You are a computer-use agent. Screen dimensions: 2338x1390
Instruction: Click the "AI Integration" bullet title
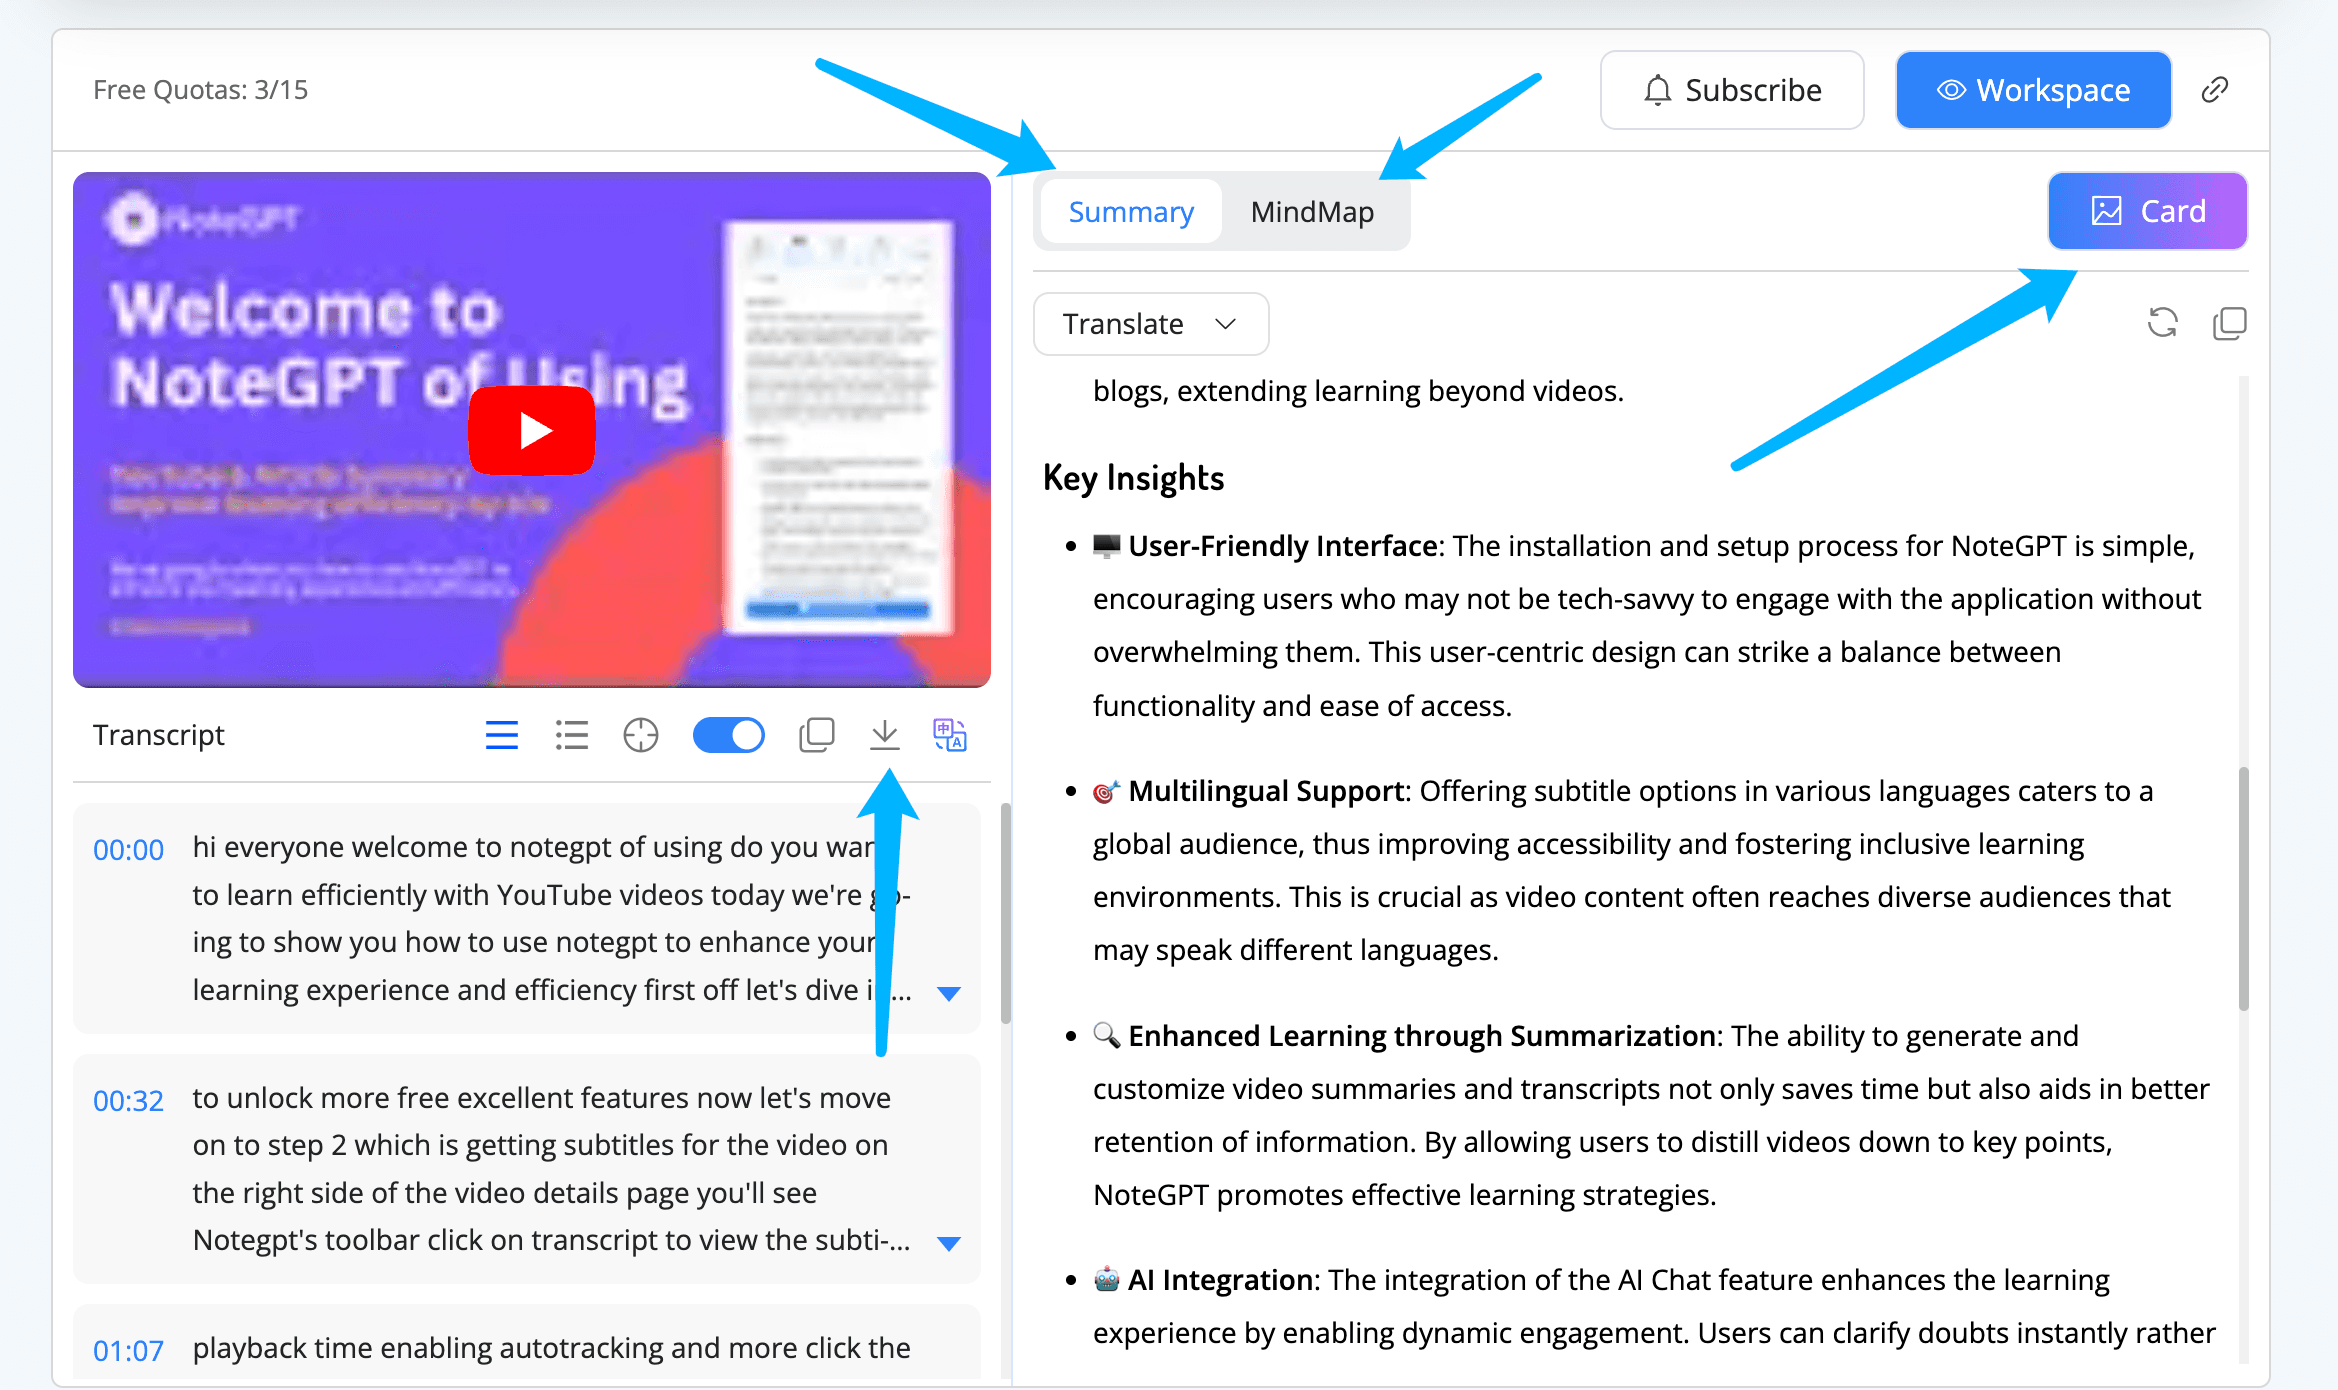click(1220, 1280)
